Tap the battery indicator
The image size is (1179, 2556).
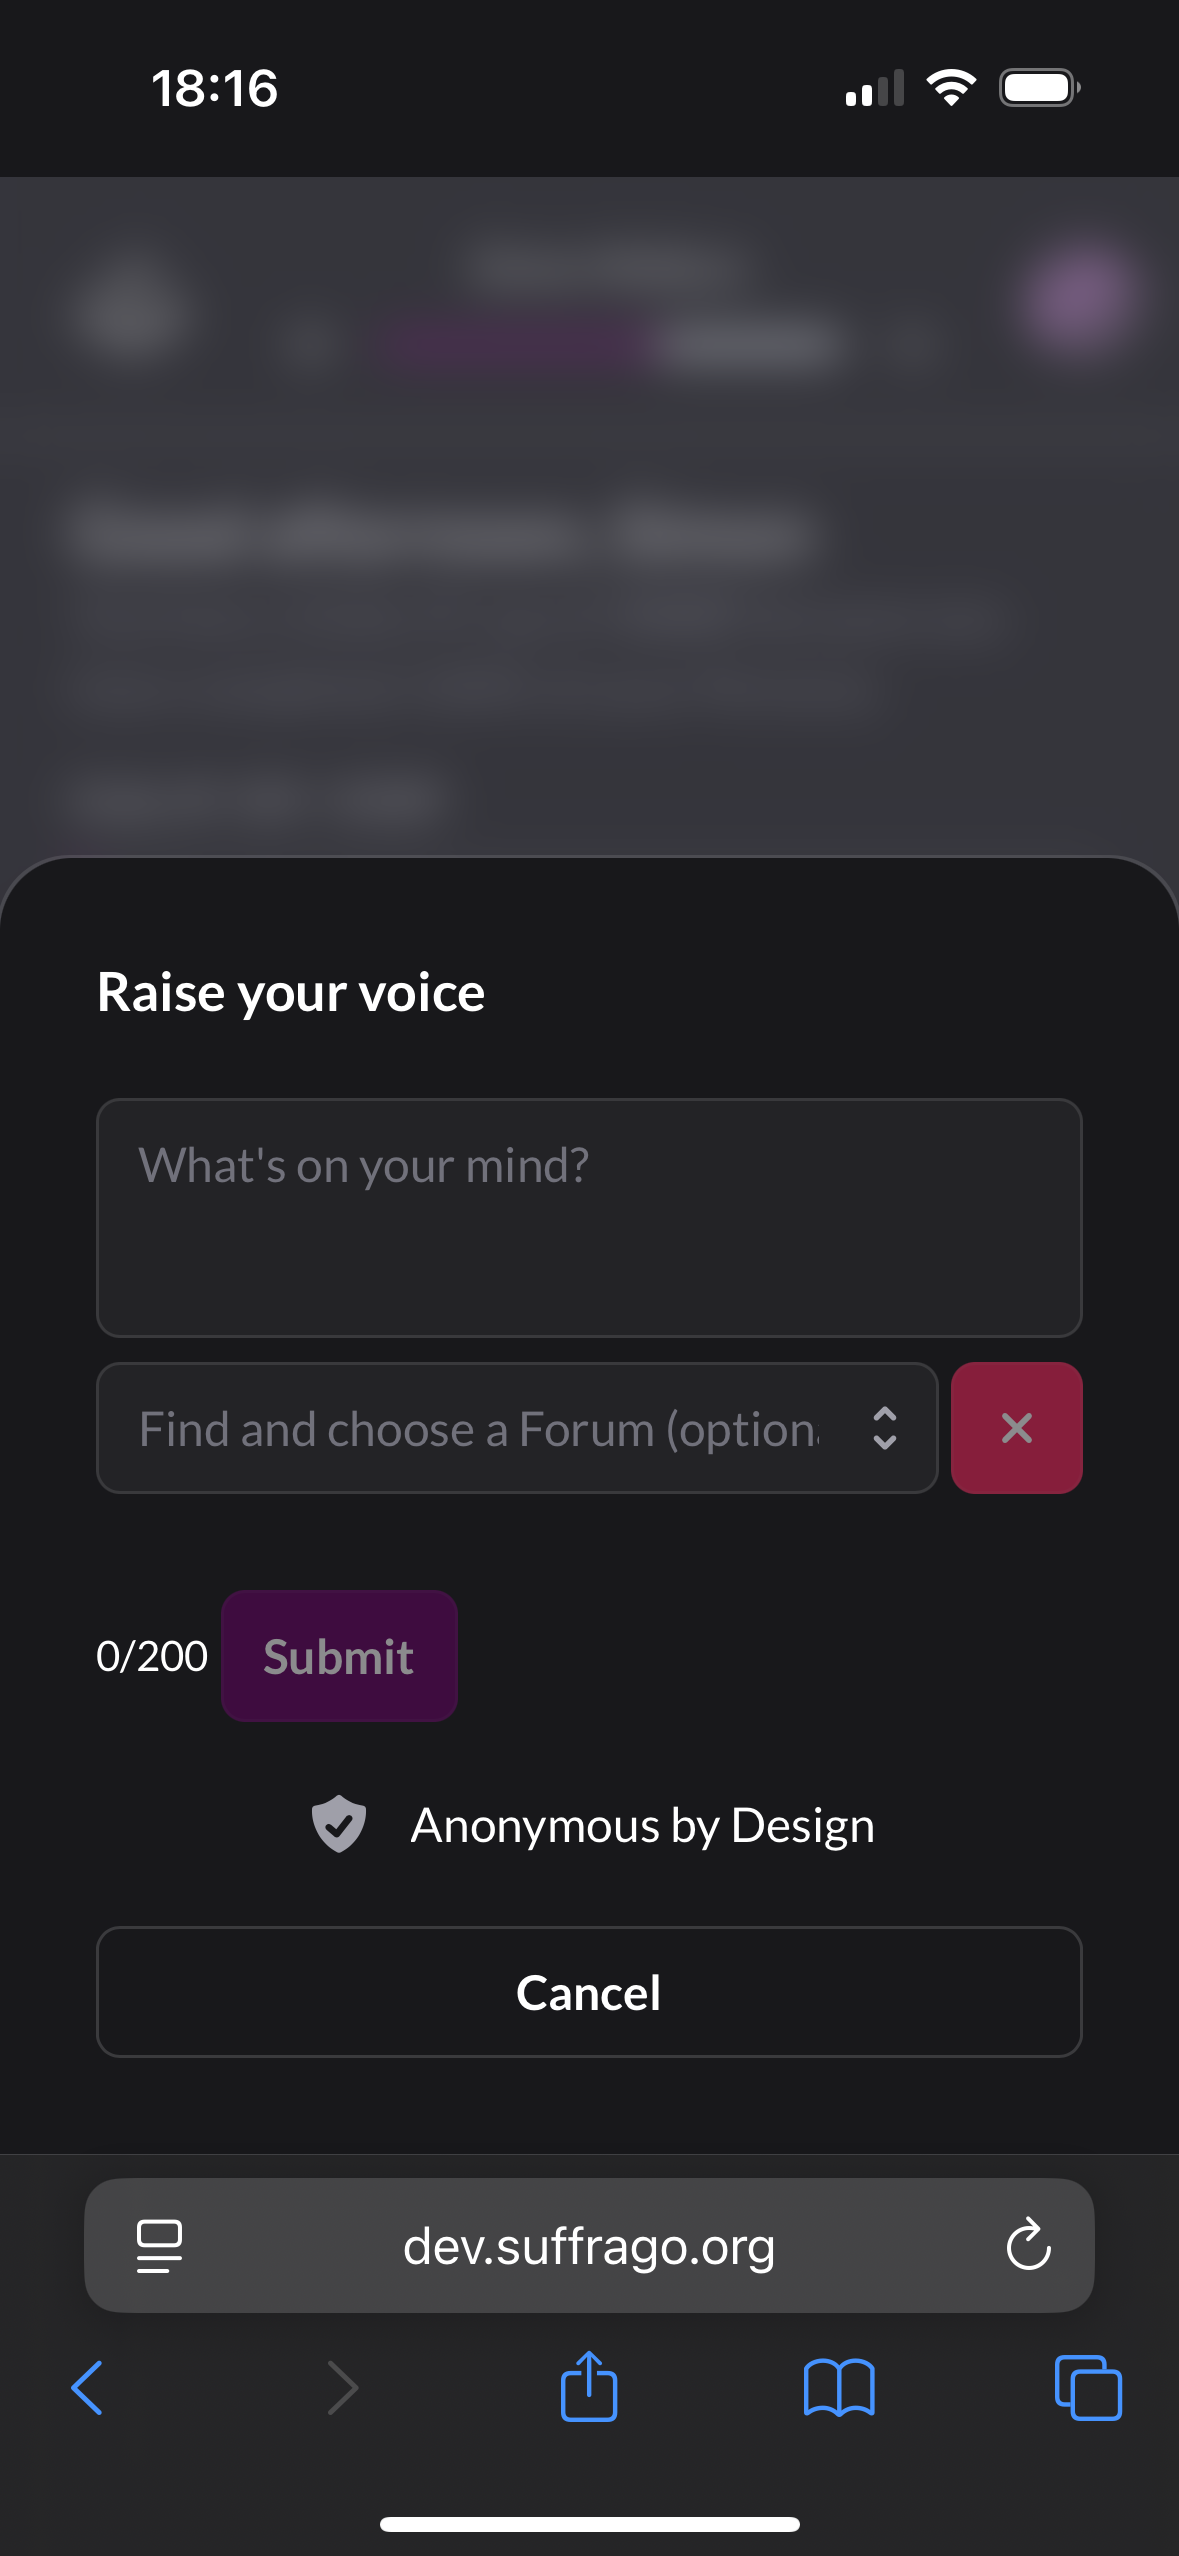coord(1039,88)
